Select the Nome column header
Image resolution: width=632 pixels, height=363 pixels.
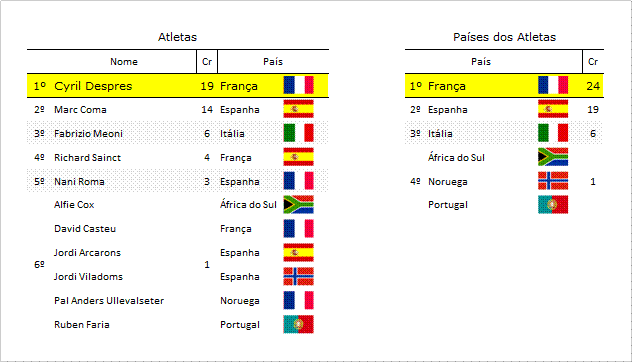[124, 62]
